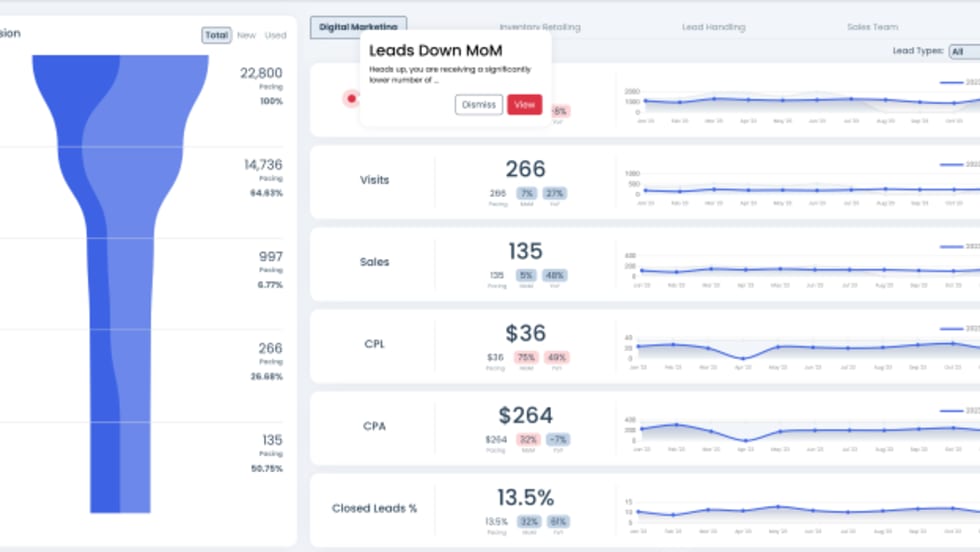Click the red alert indicator dot
The width and height of the screenshot is (980, 552).
(x=351, y=98)
